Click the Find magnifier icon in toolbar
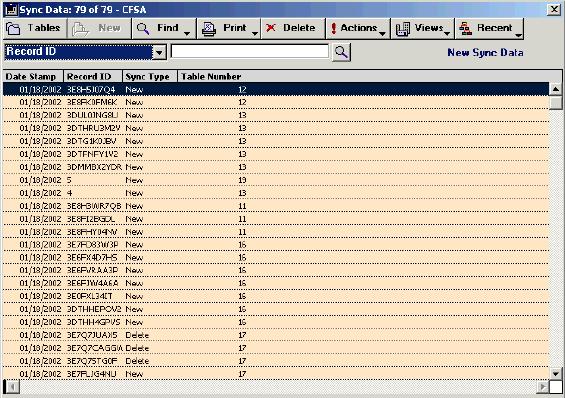Viewport: 565px width, 398px height. coord(143,29)
